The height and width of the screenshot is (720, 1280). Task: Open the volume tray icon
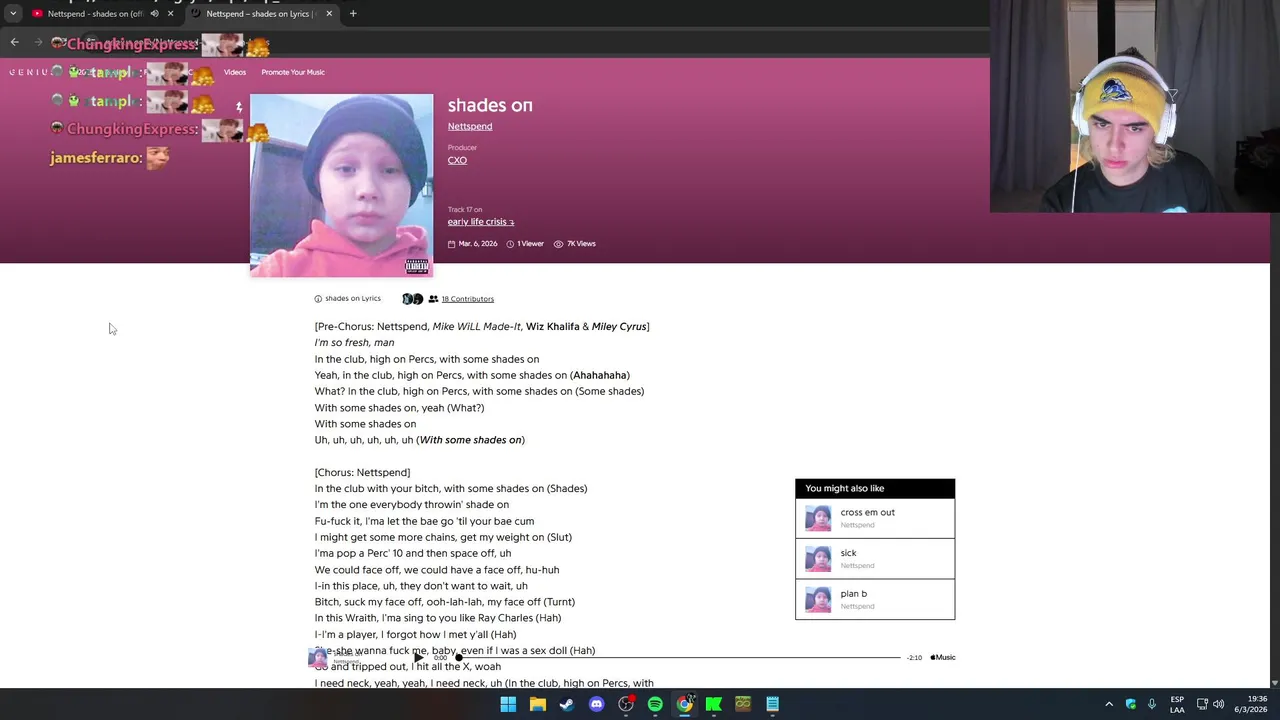point(1219,704)
